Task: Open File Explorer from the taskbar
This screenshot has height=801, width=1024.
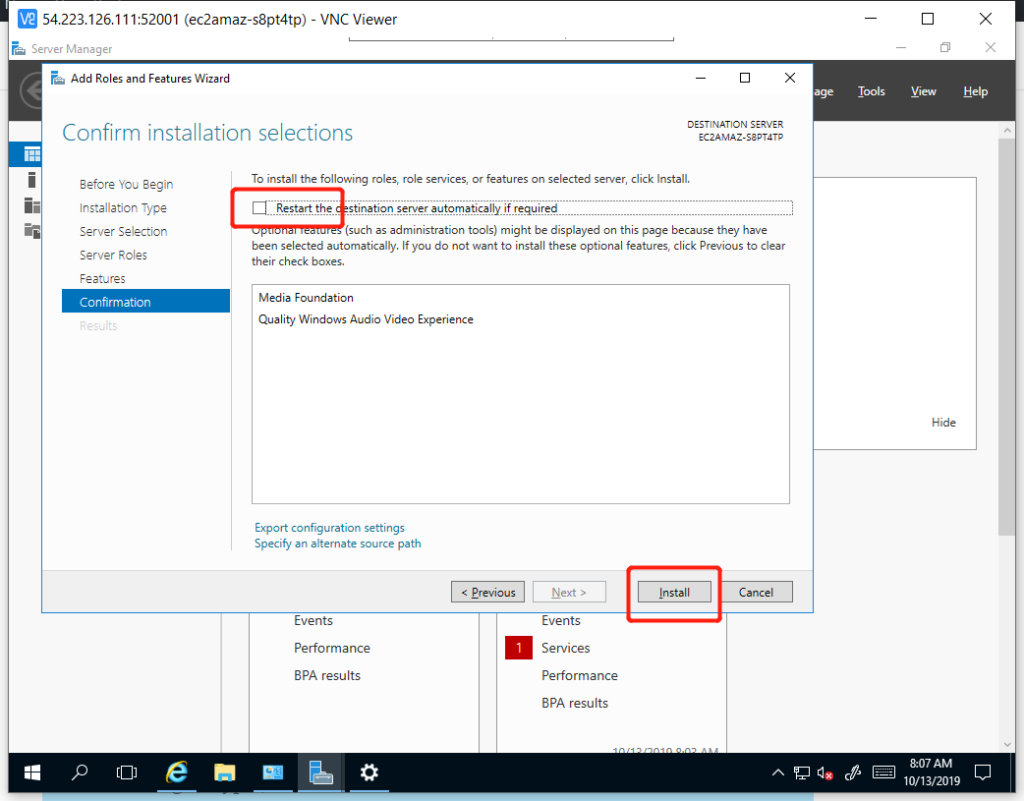Action: pyautogui.click(x=225, y=772)
